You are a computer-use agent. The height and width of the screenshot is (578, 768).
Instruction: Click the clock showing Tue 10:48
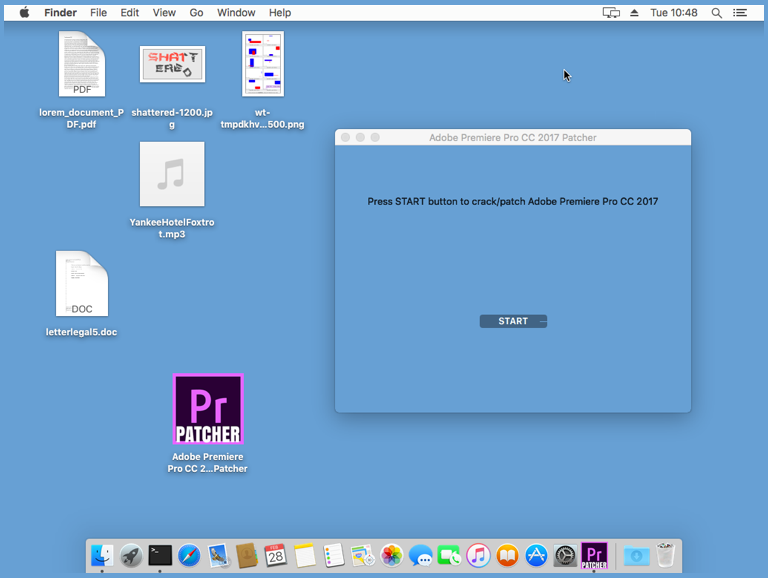pyautogui.click(x=674, y=13)
